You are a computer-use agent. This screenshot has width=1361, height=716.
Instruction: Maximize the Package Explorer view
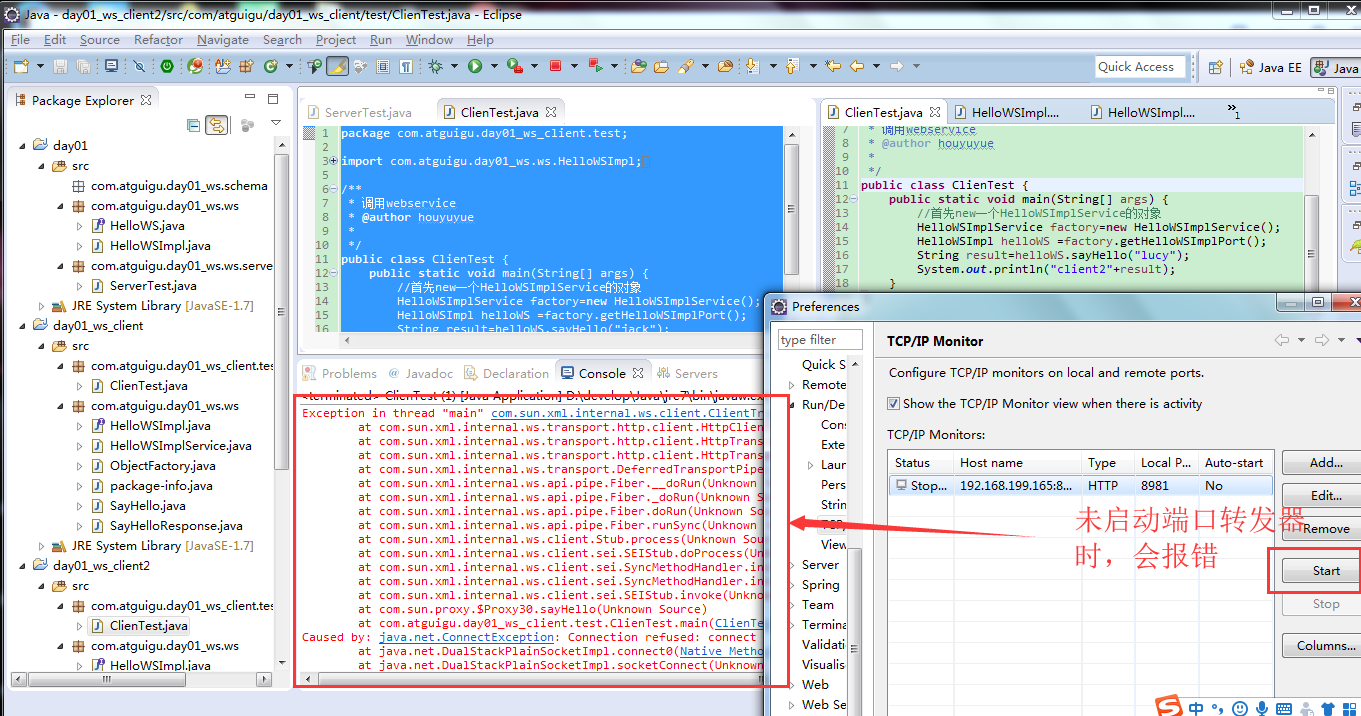pyautogui.click(x=273, y=99)
